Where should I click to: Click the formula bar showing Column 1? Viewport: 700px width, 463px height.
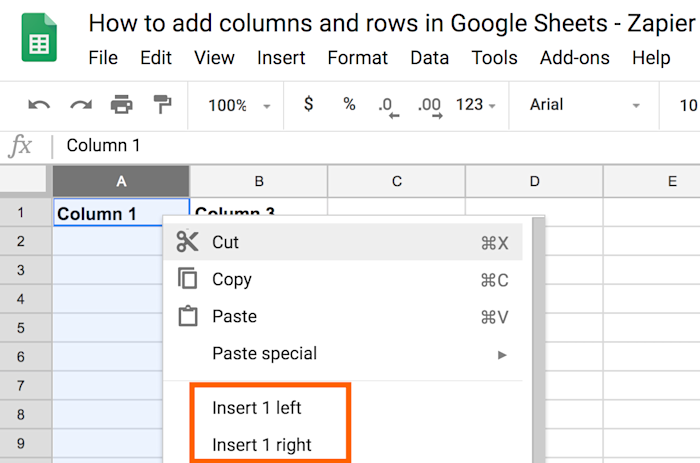pos(375,146)
